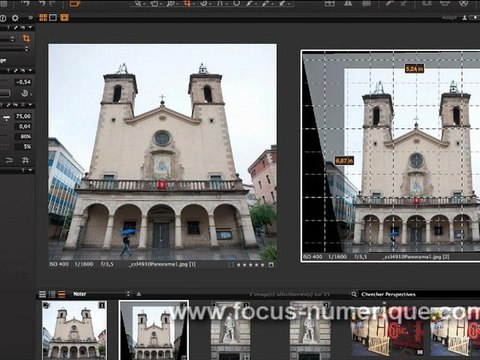Switch viewer to single image view
This screenshot has width=480, height=360.
[53, 18]
